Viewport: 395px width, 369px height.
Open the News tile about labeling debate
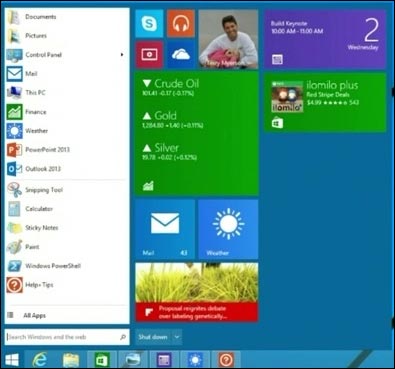click(197, 292)
